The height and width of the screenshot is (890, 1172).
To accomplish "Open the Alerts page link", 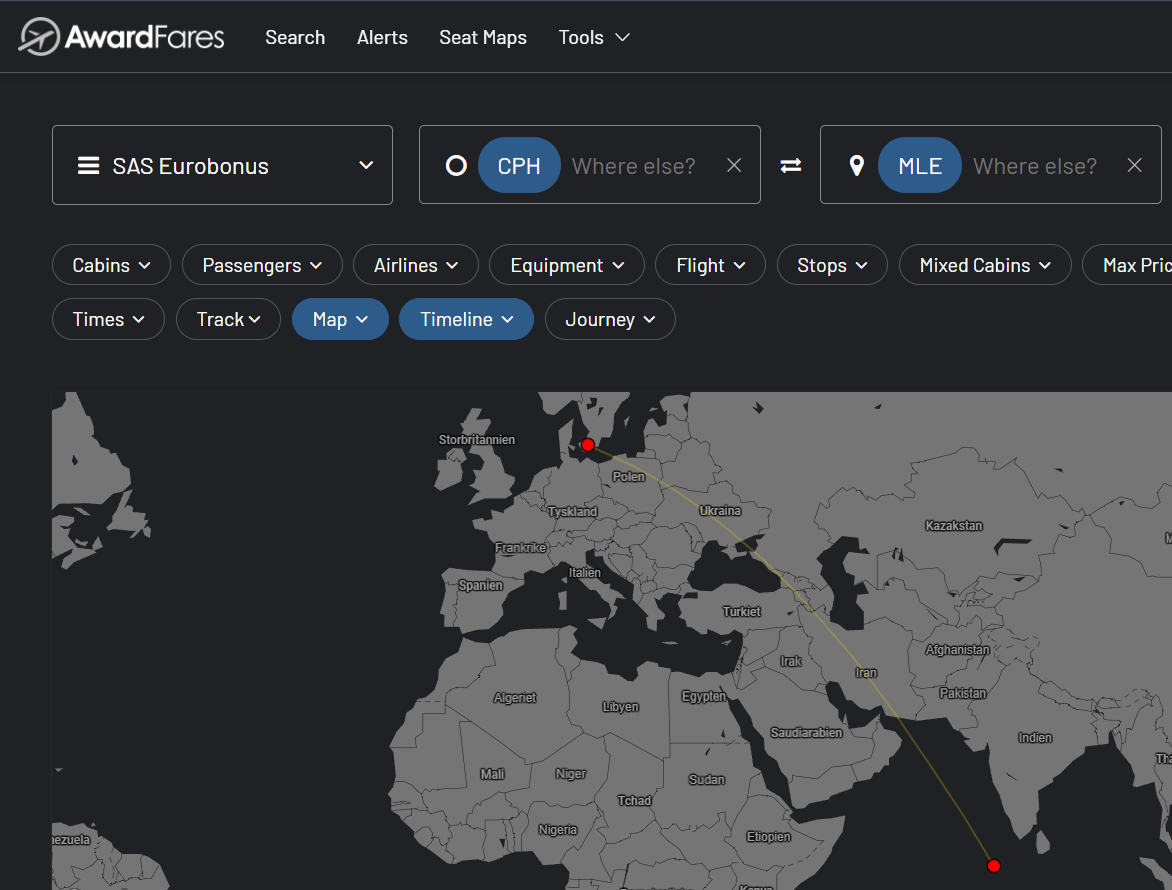I will pos(382,37).
